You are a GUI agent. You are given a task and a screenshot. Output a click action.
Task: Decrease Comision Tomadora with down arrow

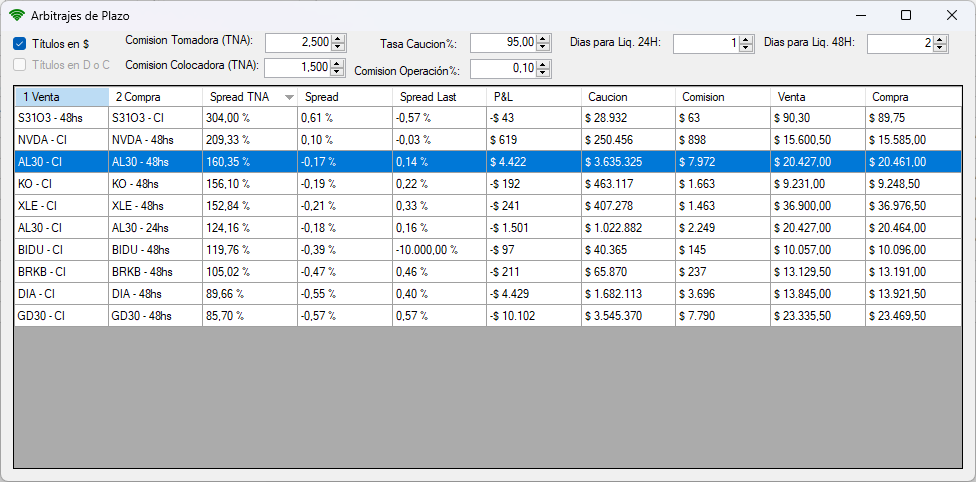(338, 47)
